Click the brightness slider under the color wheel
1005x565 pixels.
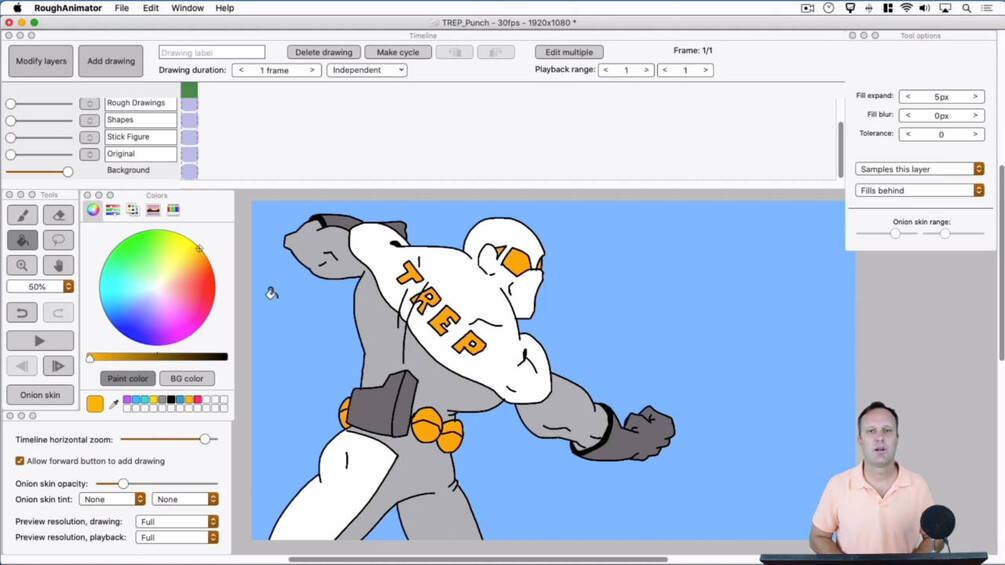[158, 357]
